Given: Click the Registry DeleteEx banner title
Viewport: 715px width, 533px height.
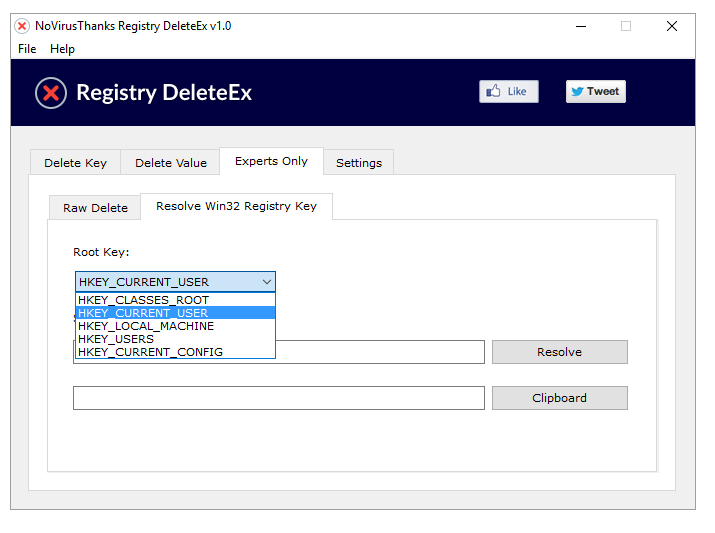Looking at the screenshot, I should click(x=164, y=93).
